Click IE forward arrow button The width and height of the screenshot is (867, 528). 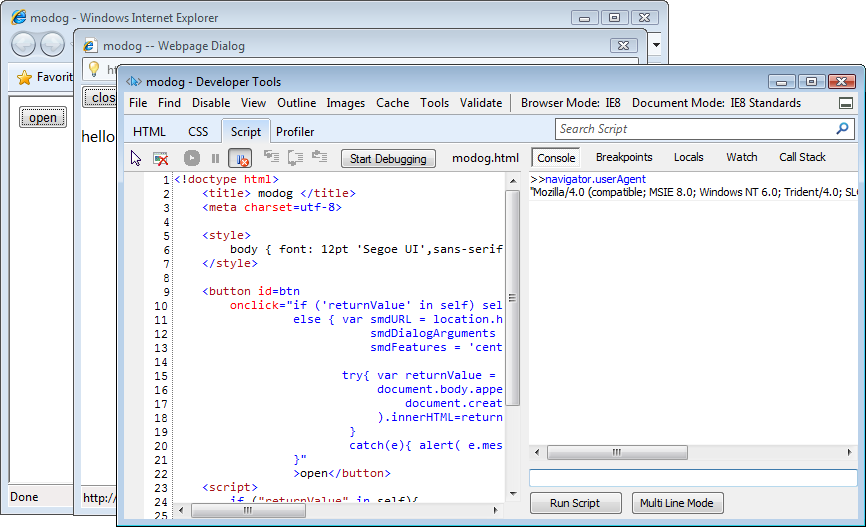pyautogui.click(x=53, y=45)
